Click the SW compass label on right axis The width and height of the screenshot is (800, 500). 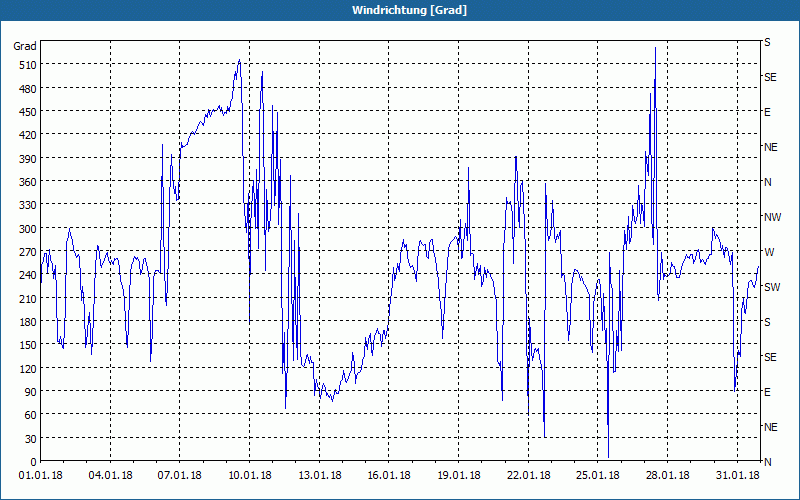coord(772,287)
